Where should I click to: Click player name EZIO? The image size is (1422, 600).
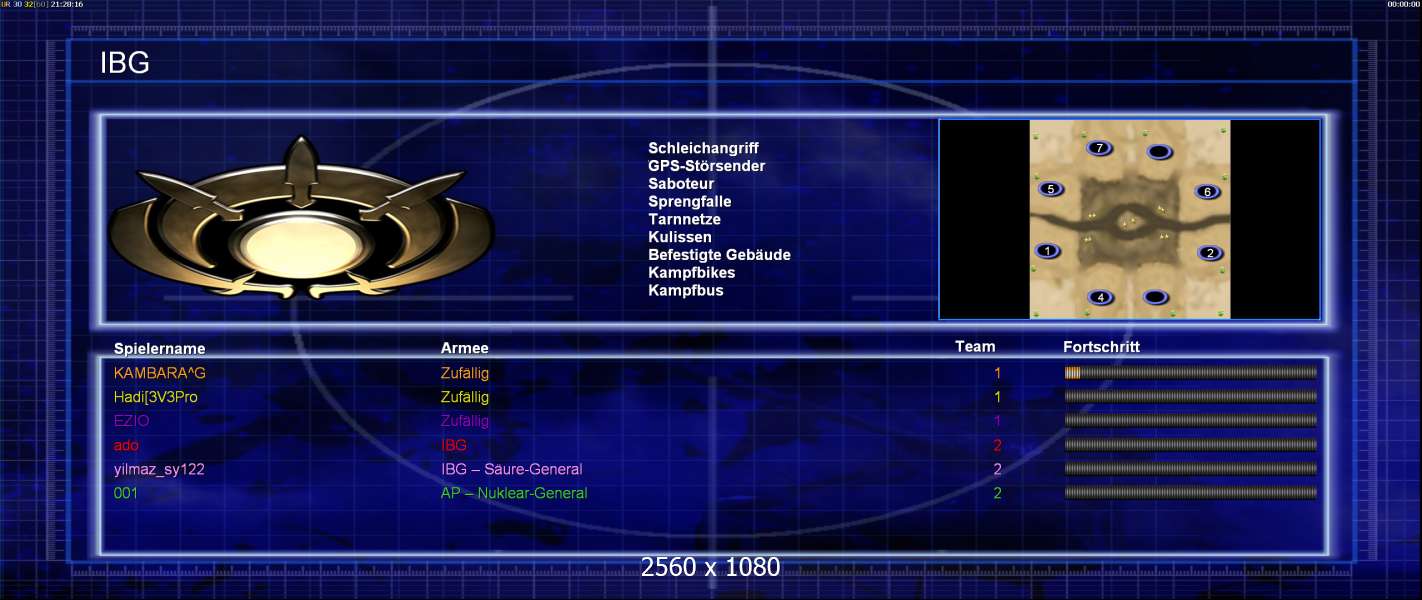pyautogui.click(x=132, y=421)
